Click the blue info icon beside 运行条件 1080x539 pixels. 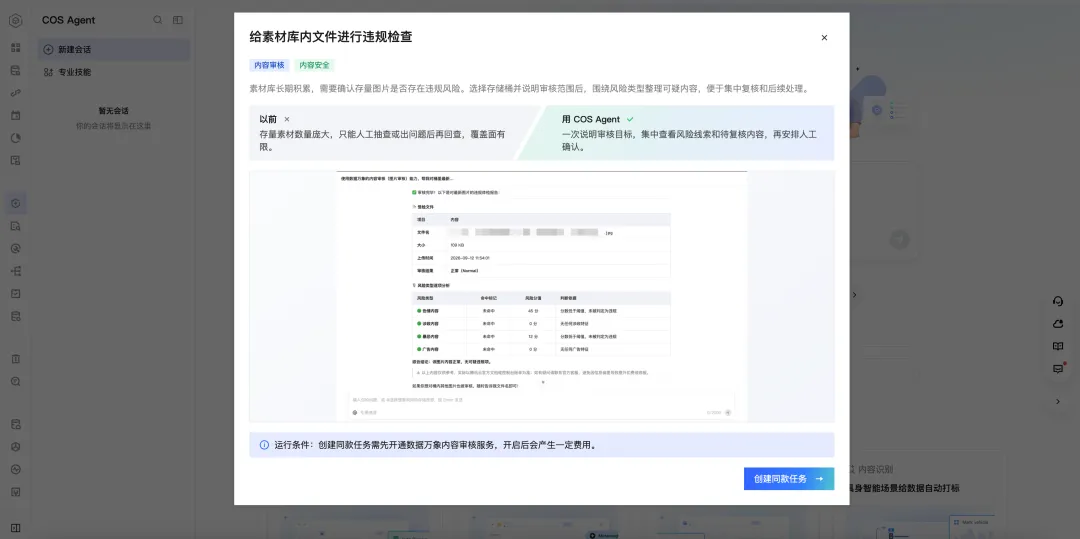pyautogui.click(x=264, y=445)
